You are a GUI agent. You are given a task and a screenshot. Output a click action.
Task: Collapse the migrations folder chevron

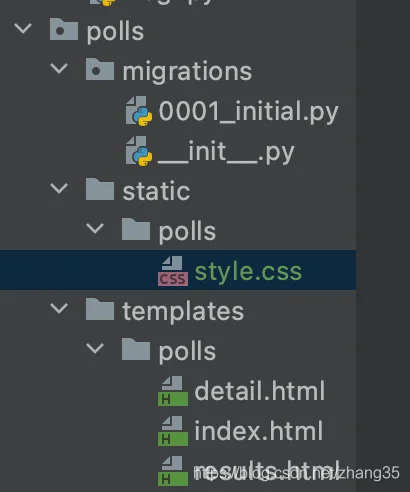pos(59,69)
